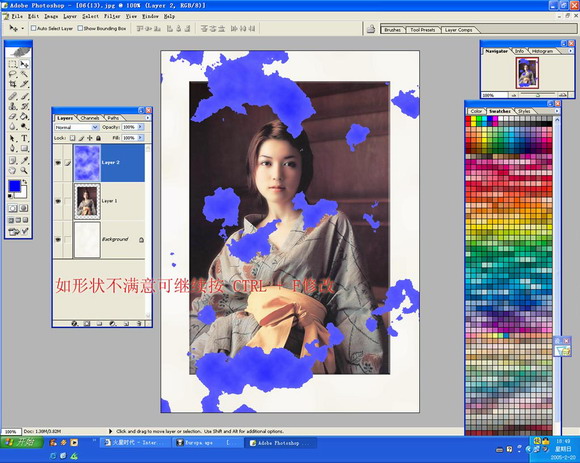This screenshot has height=463, width=580.
Task: Select the Crop tool
Action: click(x=13, y=84)
